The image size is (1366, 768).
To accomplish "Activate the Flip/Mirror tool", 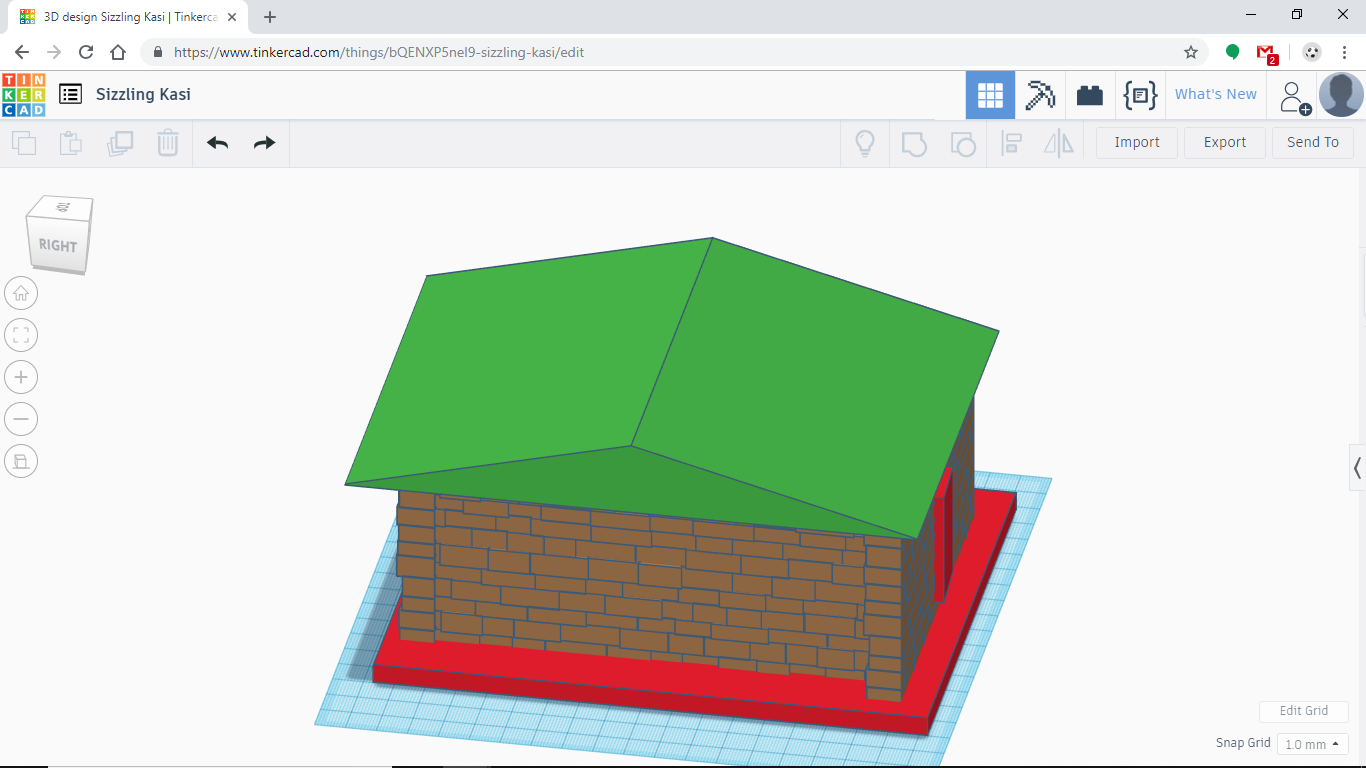I will 1059,143.
